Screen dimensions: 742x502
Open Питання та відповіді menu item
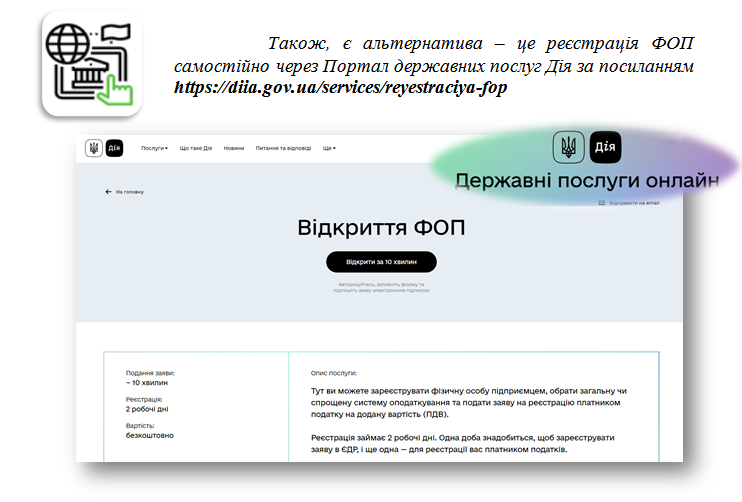tap(283, 148)
